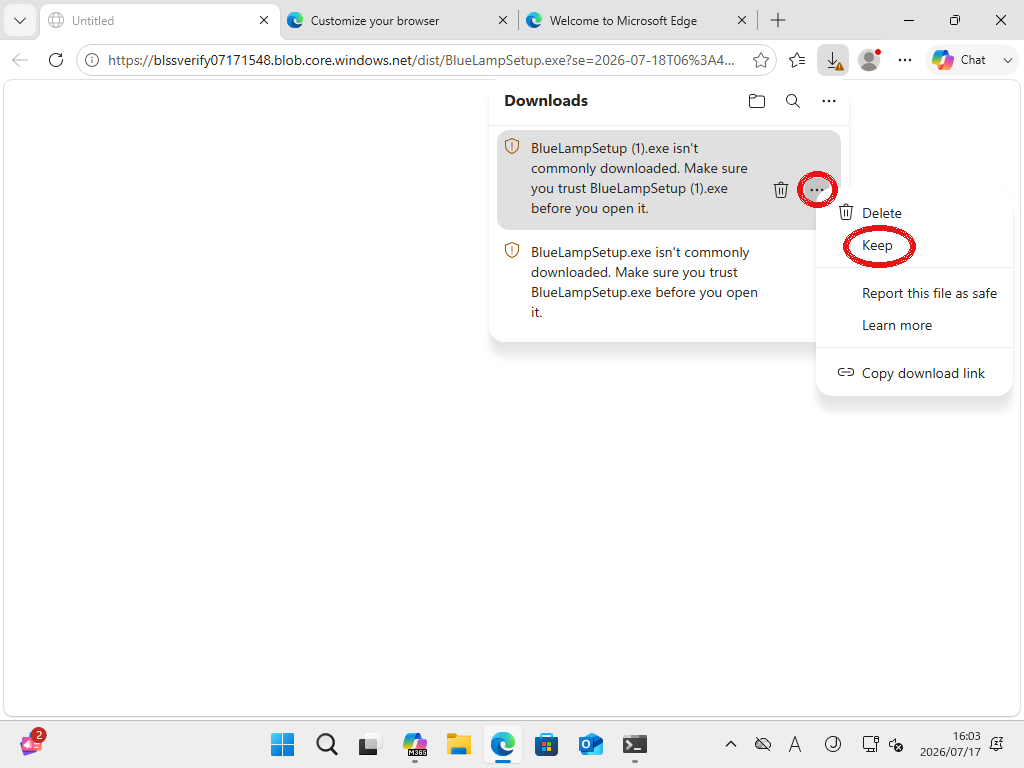Open a new tab with plus button
Screen dimensions: 1024x768
777,20
